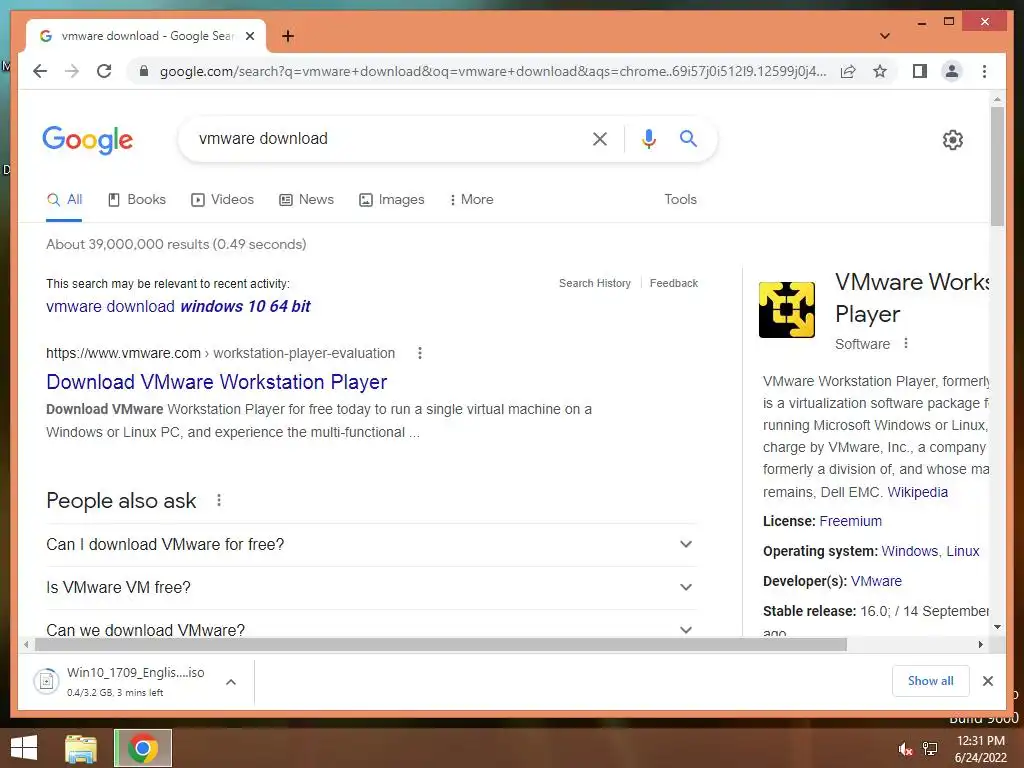Open File Explorer from the taskbar
Viewport: 1024px width, 768px height.
[81, 748]
